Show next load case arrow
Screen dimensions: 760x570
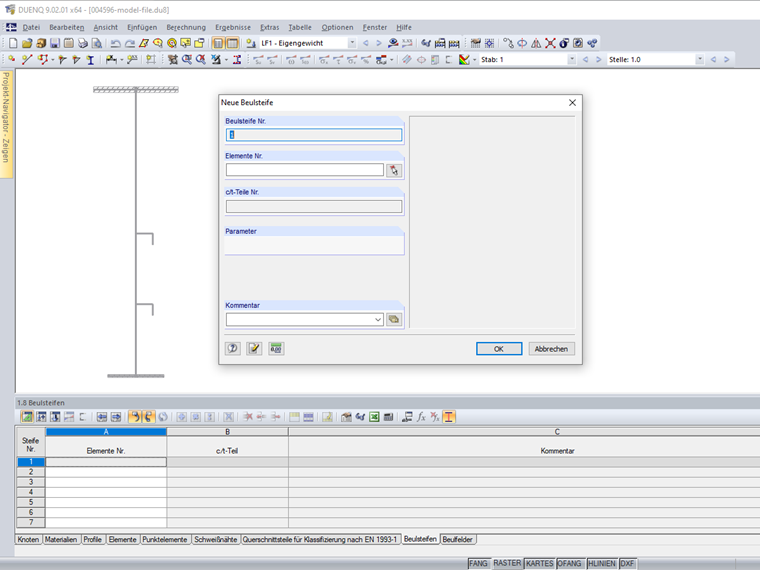[379, 43]
